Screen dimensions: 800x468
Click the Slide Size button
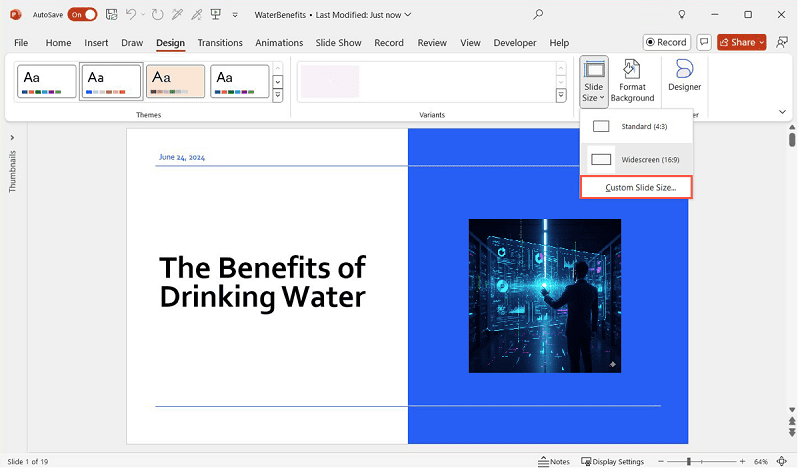pyautogui.click(x=594, y=82)
